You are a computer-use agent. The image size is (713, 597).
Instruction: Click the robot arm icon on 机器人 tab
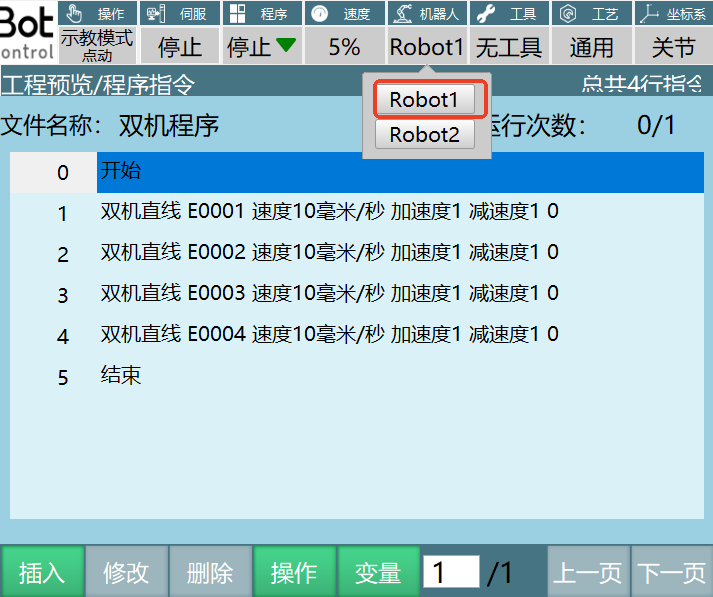[402, 14]
